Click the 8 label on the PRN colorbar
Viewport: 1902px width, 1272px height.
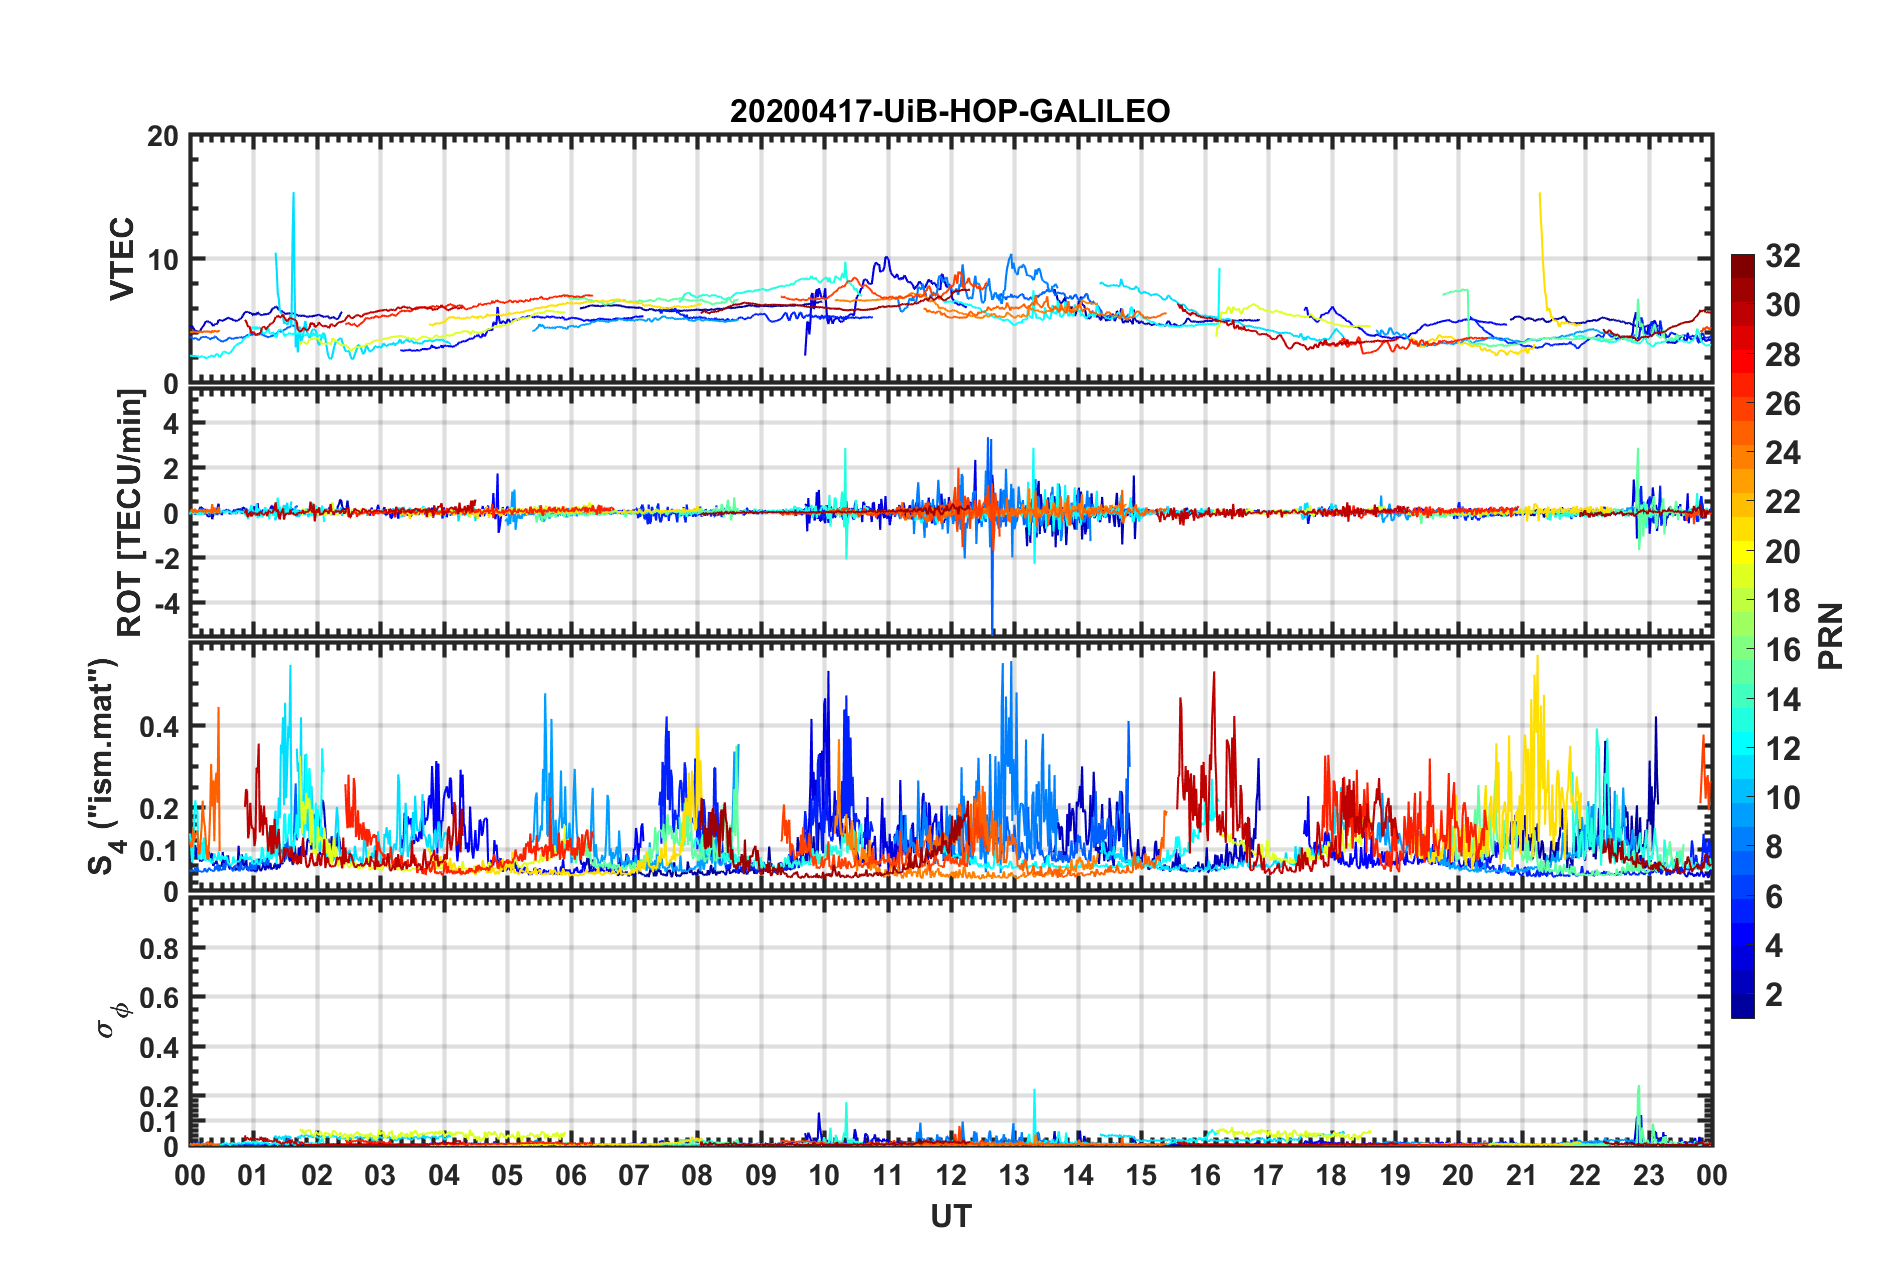point(1774,847)
